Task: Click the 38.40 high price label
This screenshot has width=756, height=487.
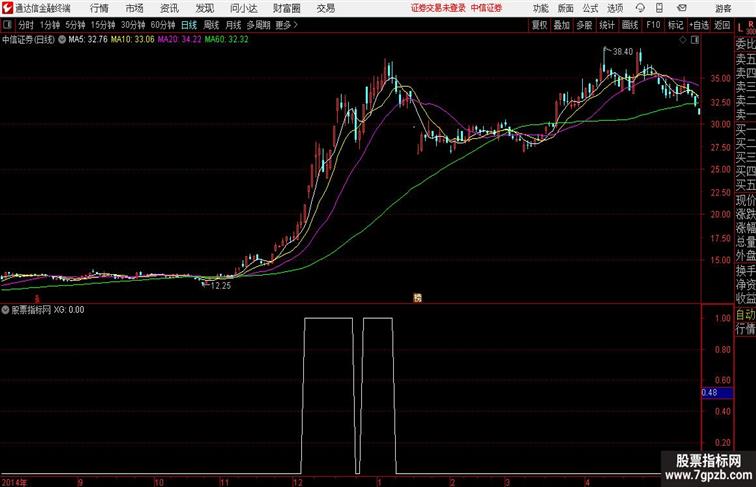Action: click(x=622, y=52)
